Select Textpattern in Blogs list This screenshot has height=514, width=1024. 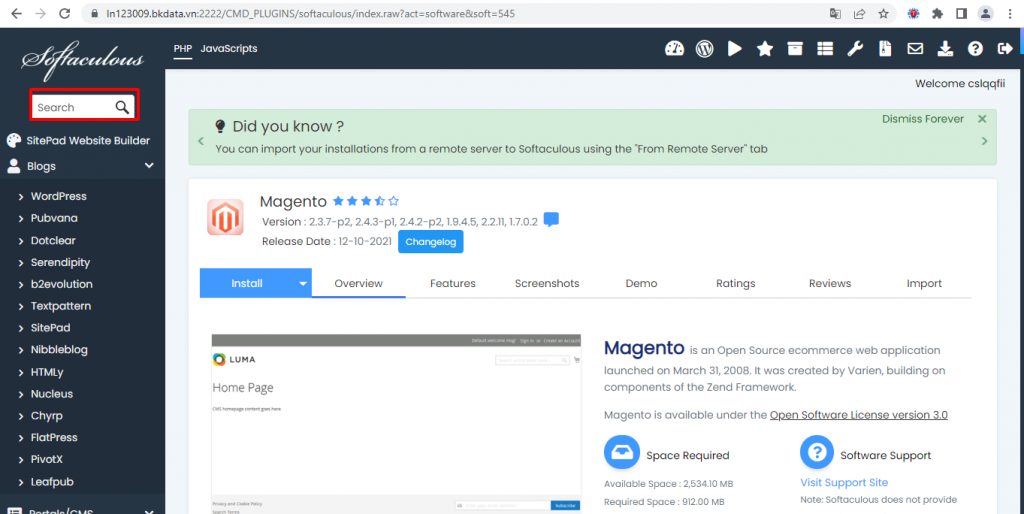pyautogui.click(x=61, y=306)
